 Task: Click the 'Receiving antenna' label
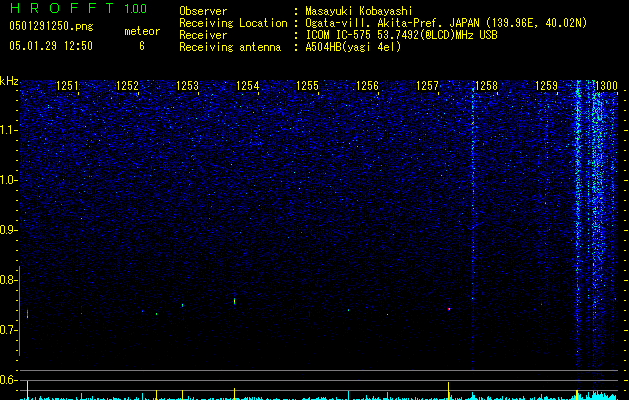tap(230, 47)
